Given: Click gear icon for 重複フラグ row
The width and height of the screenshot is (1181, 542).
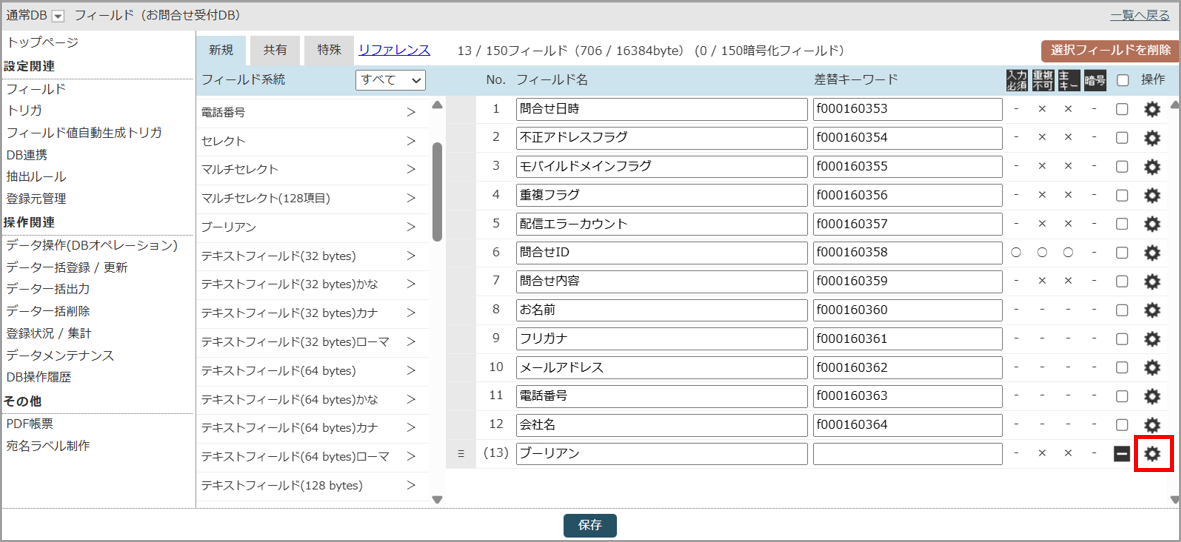Looking at the screenshot, I should coord(1152,195).
